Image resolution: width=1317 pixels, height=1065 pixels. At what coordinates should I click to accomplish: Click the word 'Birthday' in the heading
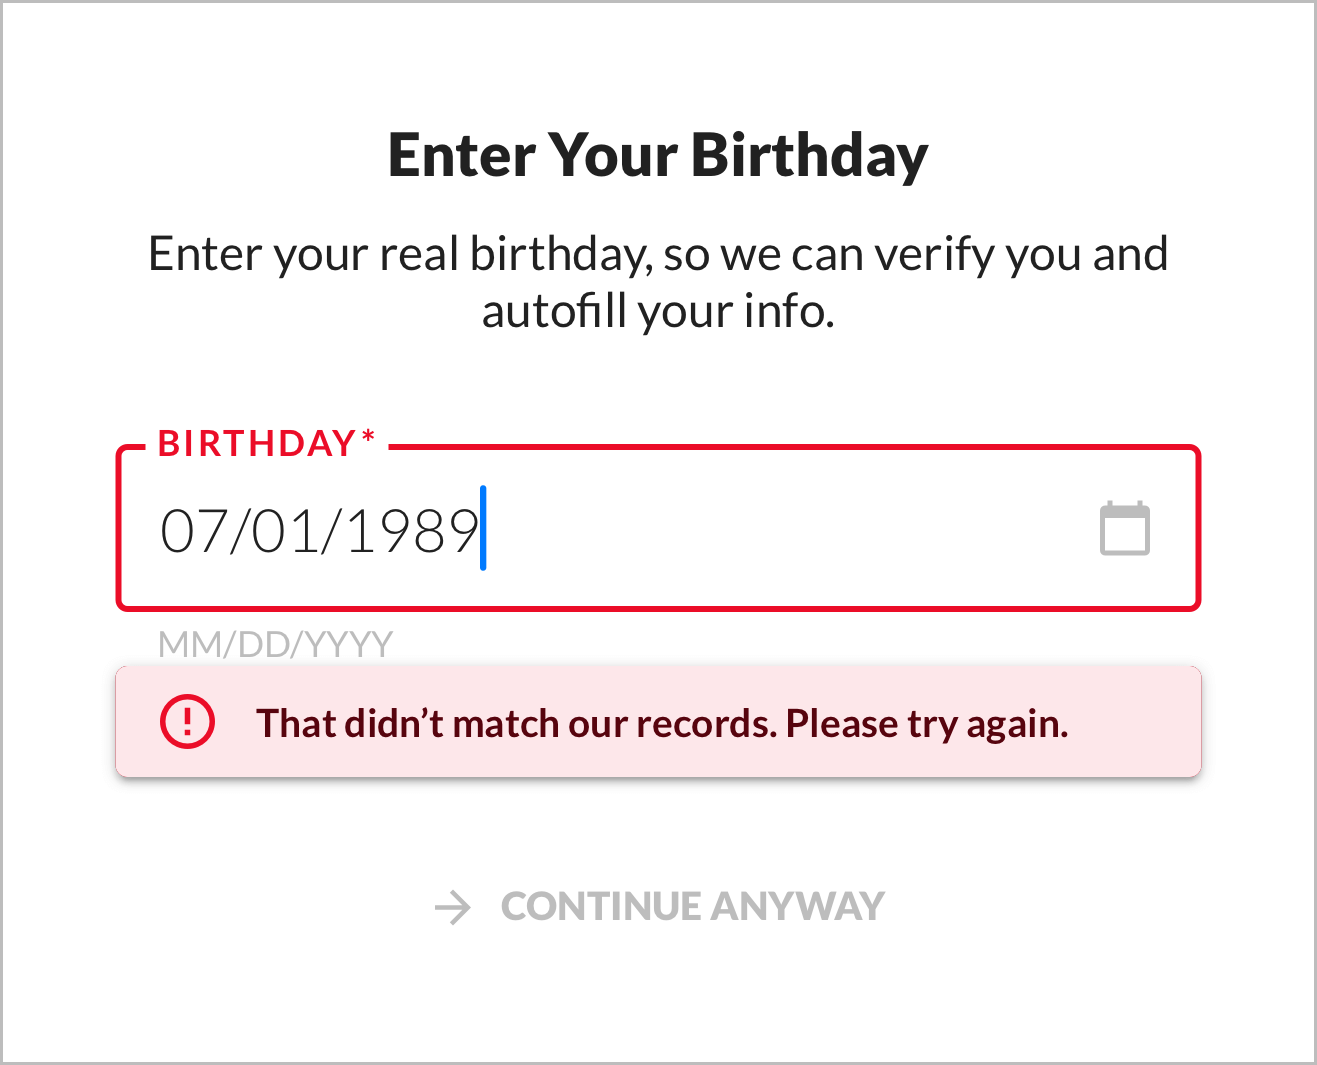809,156
